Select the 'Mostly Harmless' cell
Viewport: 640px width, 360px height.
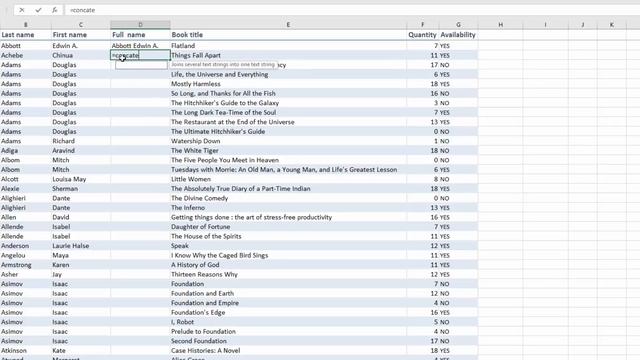[288, 84]
